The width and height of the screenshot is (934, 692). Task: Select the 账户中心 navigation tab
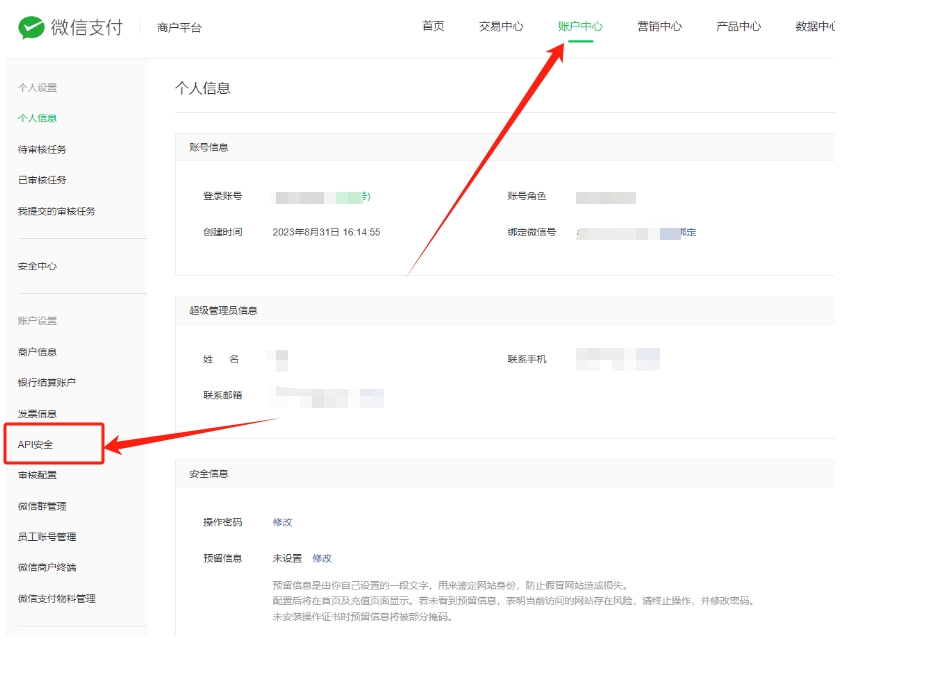click(x=578, y=26)
